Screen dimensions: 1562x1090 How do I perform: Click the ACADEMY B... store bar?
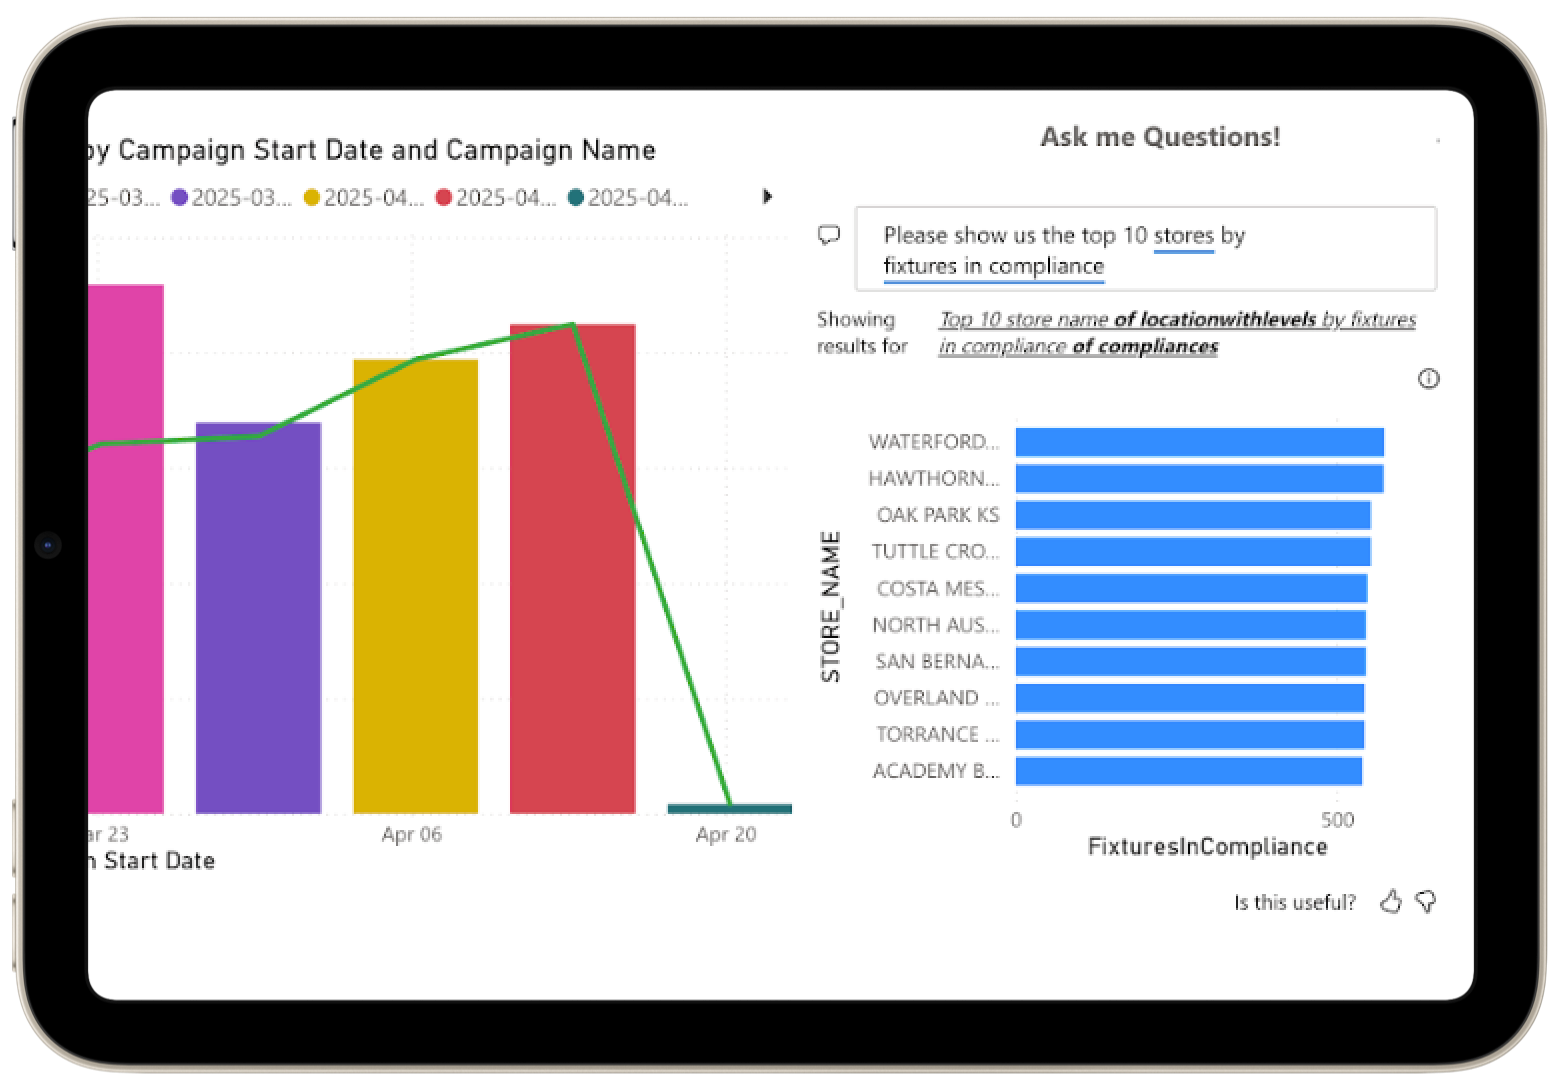pyautogui.click(x=1189, y=771)
